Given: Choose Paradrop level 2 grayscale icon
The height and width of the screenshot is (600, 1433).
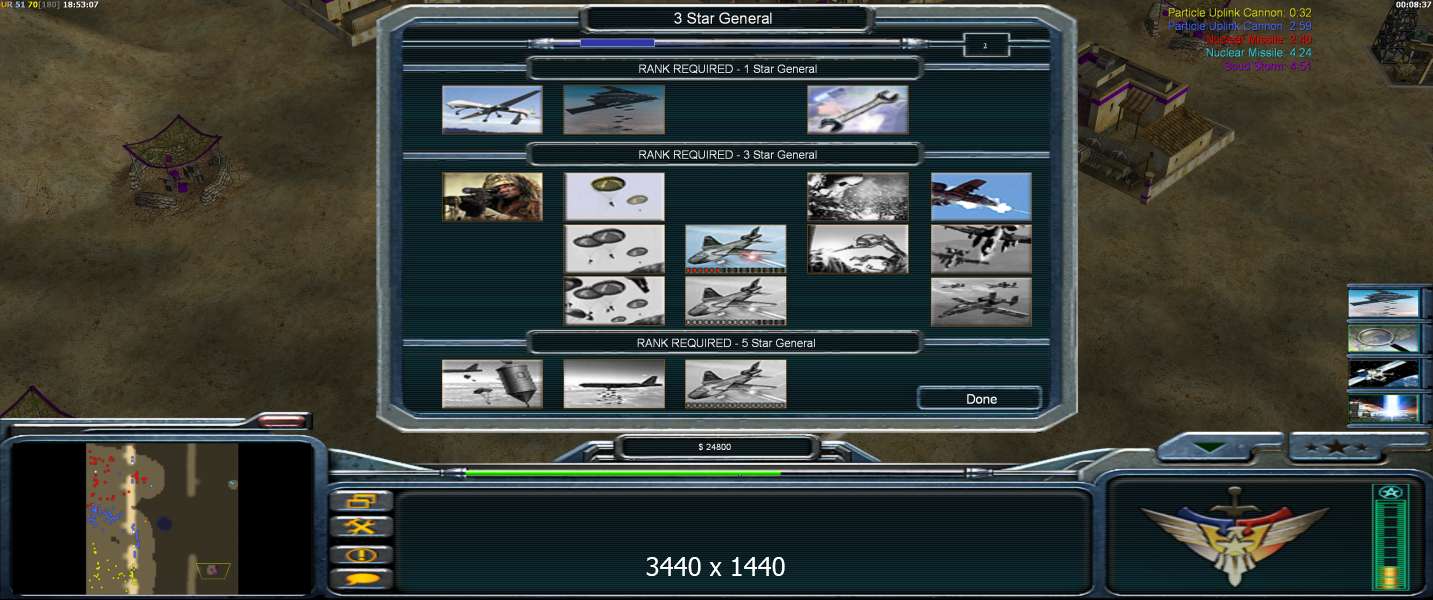Looking at the screenshot, I should click(x=614, y=249).
